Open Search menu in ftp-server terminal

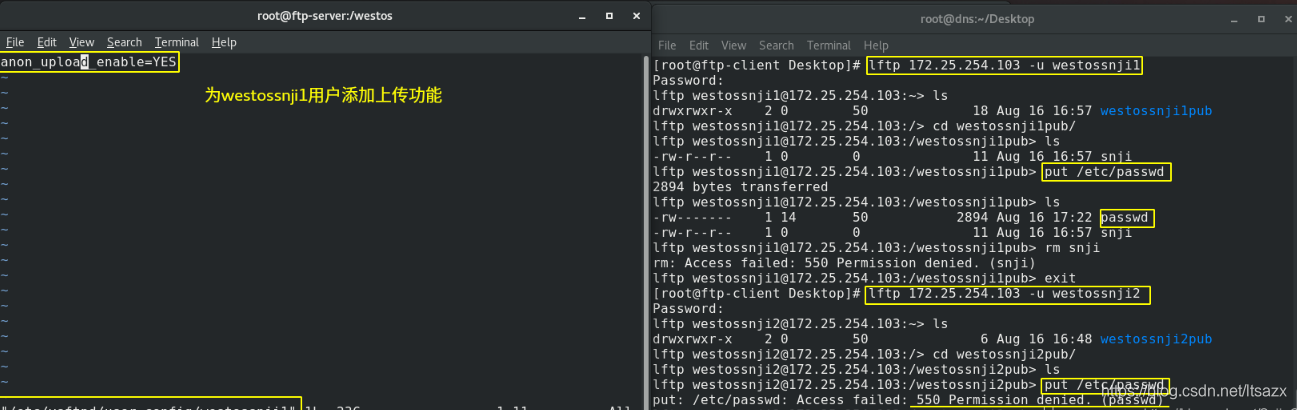(124, 42)
